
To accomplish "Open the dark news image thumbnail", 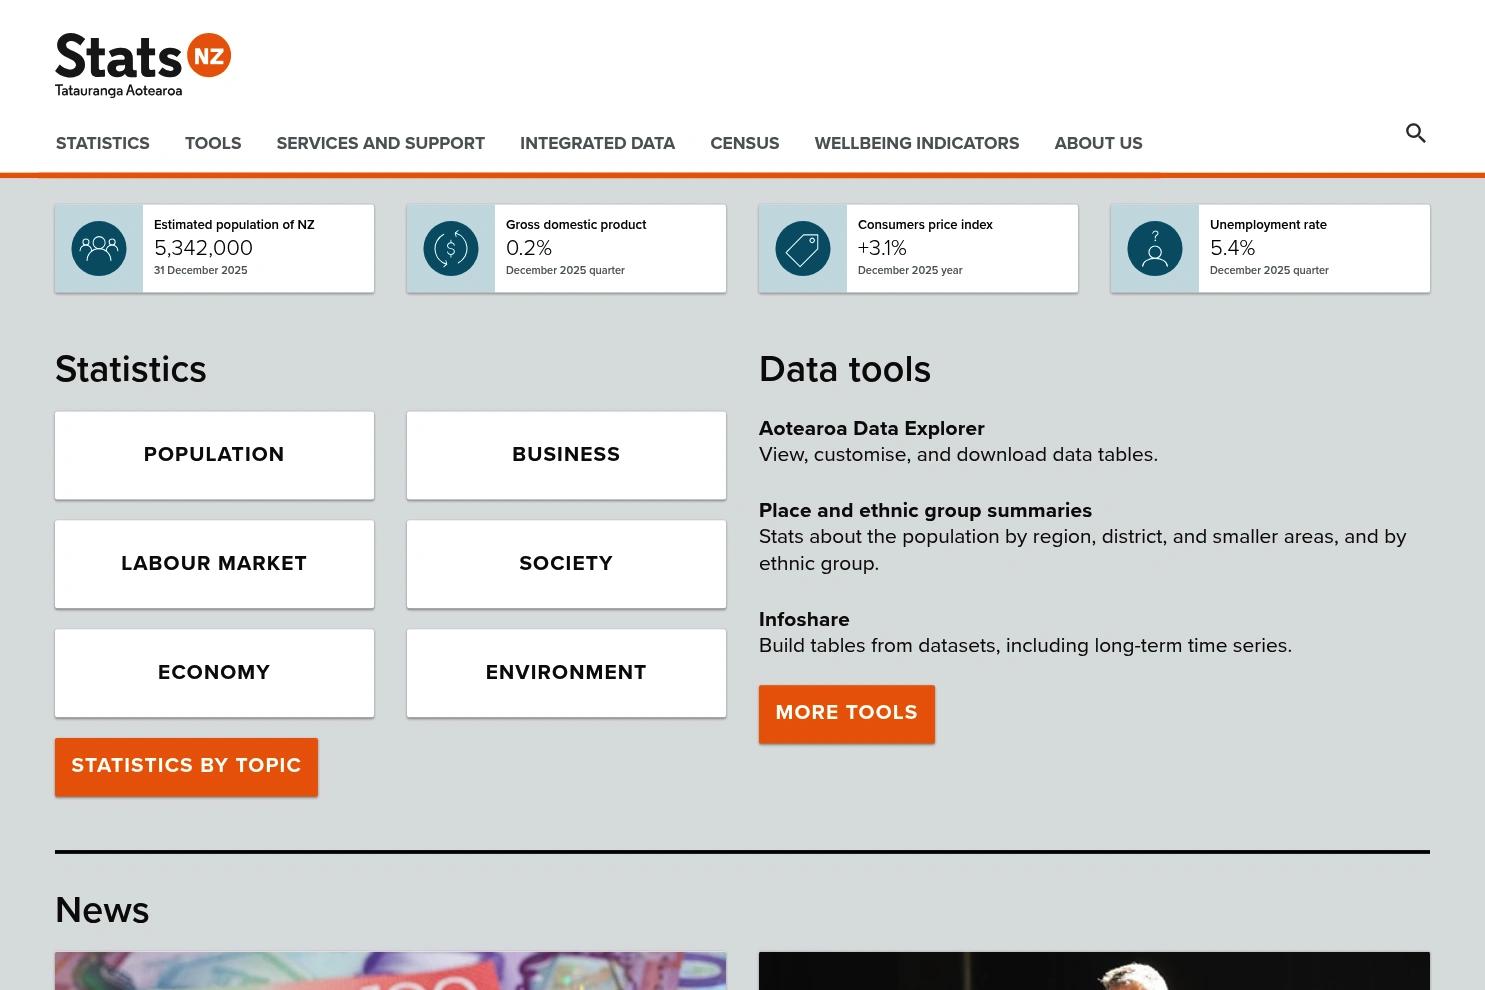I will click(1094, 971).
